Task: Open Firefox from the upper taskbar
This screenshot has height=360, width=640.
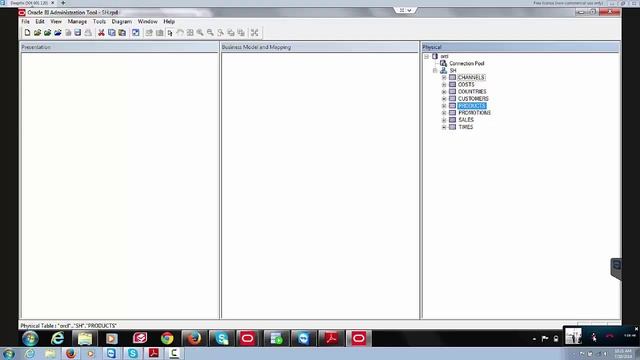Action: coord(194,338)
